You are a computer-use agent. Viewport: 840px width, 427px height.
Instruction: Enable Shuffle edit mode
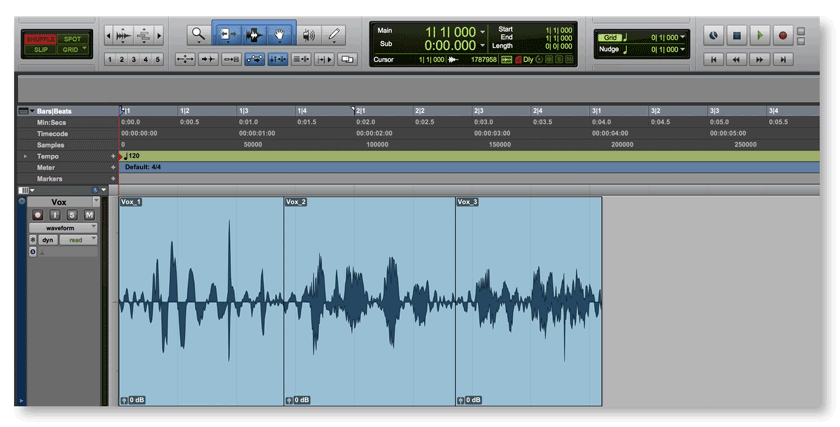pyautogui.click(x=40, y=39)
